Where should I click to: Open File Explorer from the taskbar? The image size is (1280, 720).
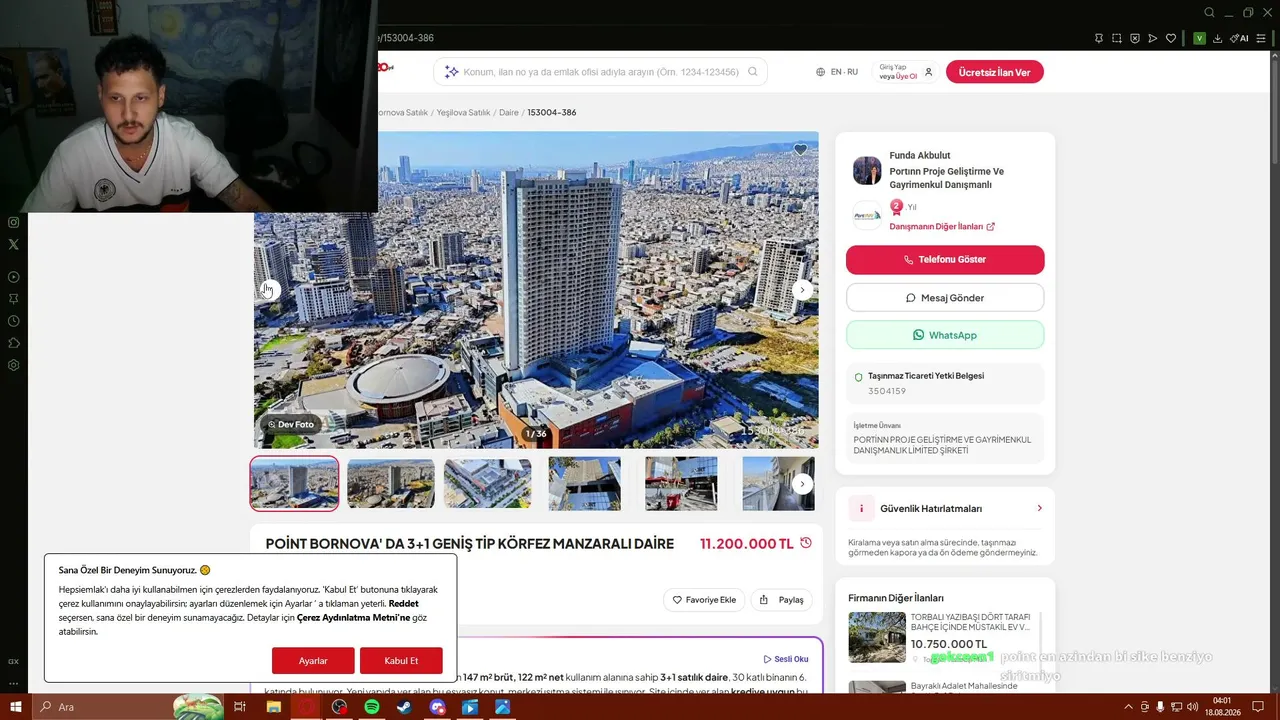click(273, 707)
